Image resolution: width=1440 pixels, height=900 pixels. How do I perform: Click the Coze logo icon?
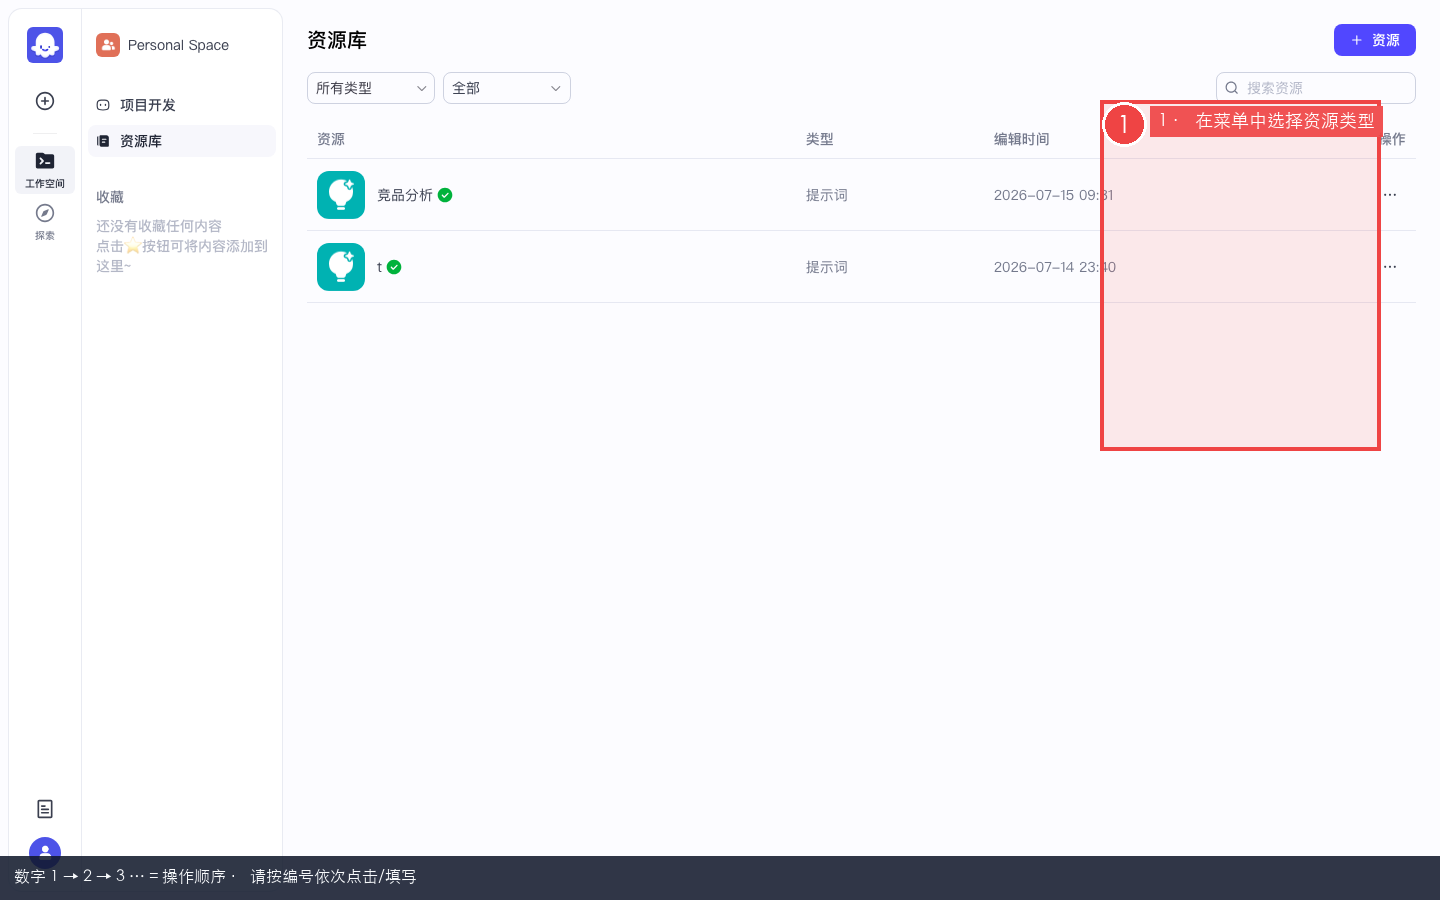tap(45, 45)
